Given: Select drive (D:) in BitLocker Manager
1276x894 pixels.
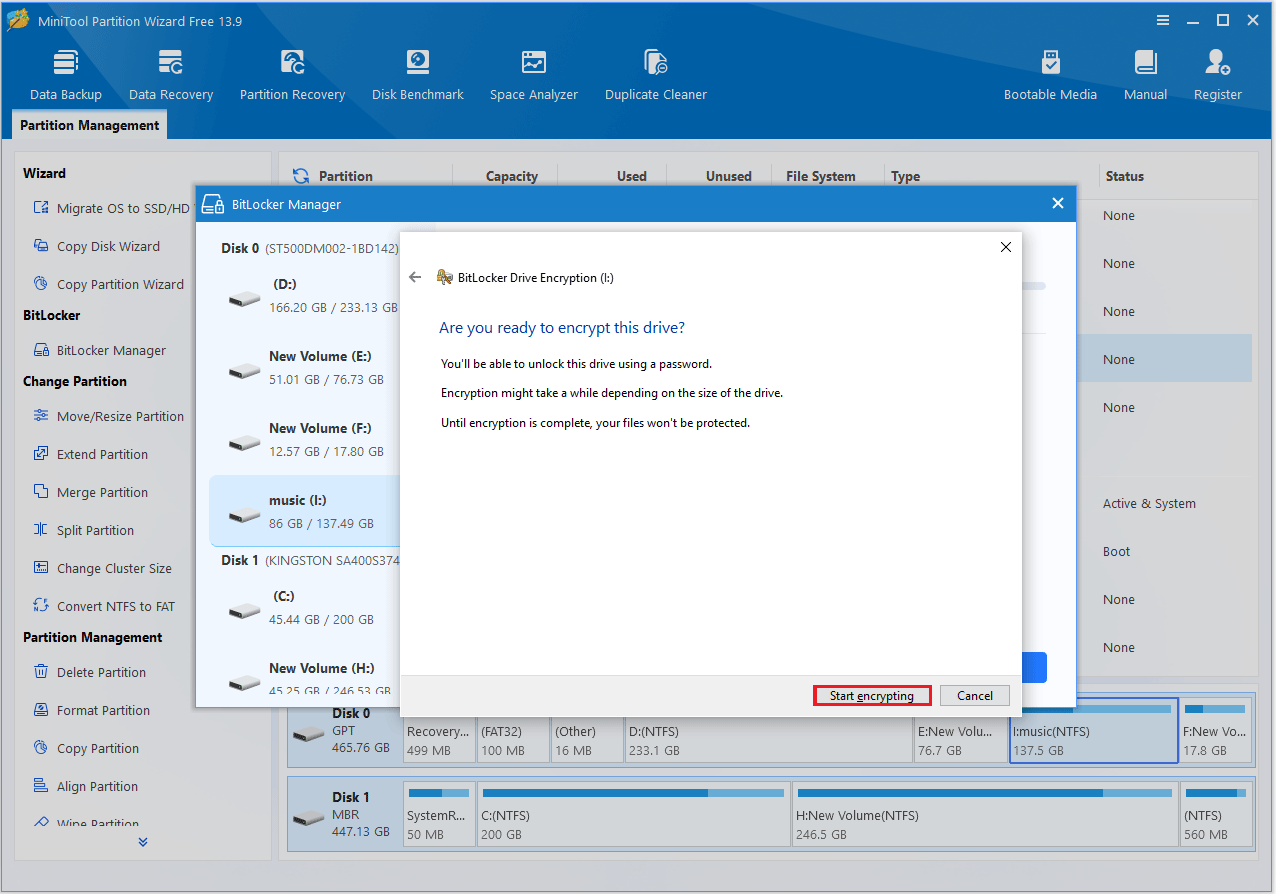Looking at the screenshot, I should [x=305, y=296].
